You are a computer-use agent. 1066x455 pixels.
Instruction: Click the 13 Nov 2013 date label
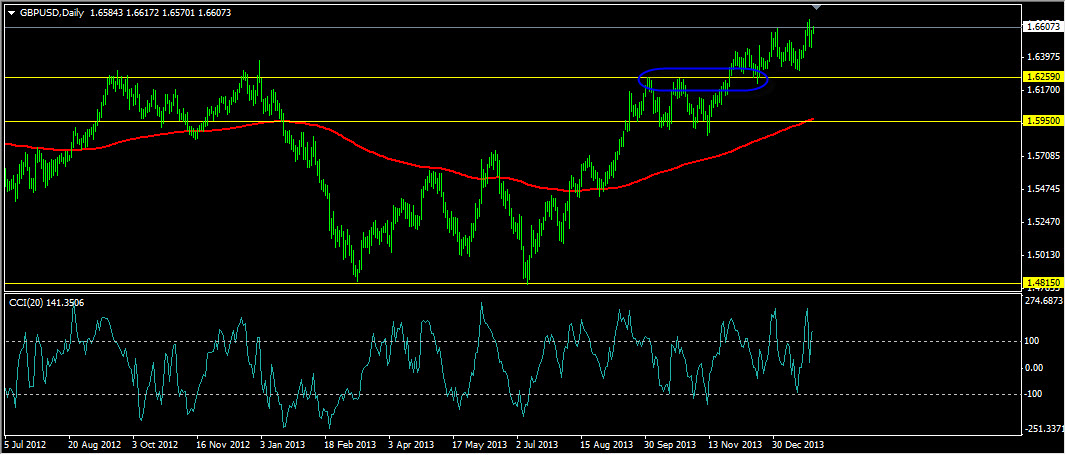(x=734, y=445)
